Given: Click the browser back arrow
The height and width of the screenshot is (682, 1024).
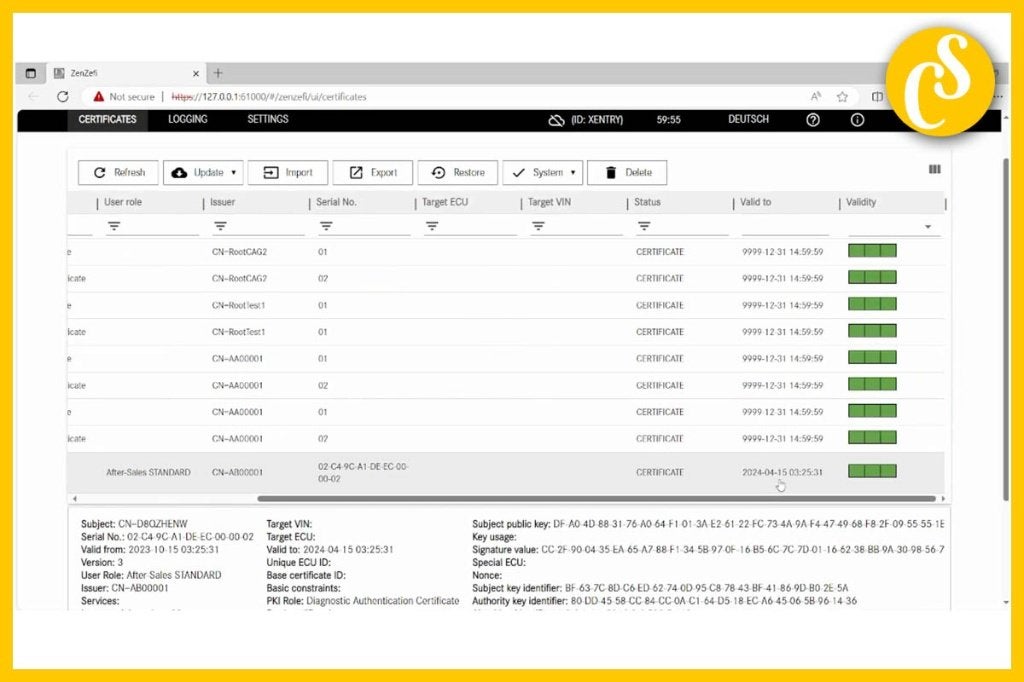Looking at the screenshot, I should [x=34, y=97].
